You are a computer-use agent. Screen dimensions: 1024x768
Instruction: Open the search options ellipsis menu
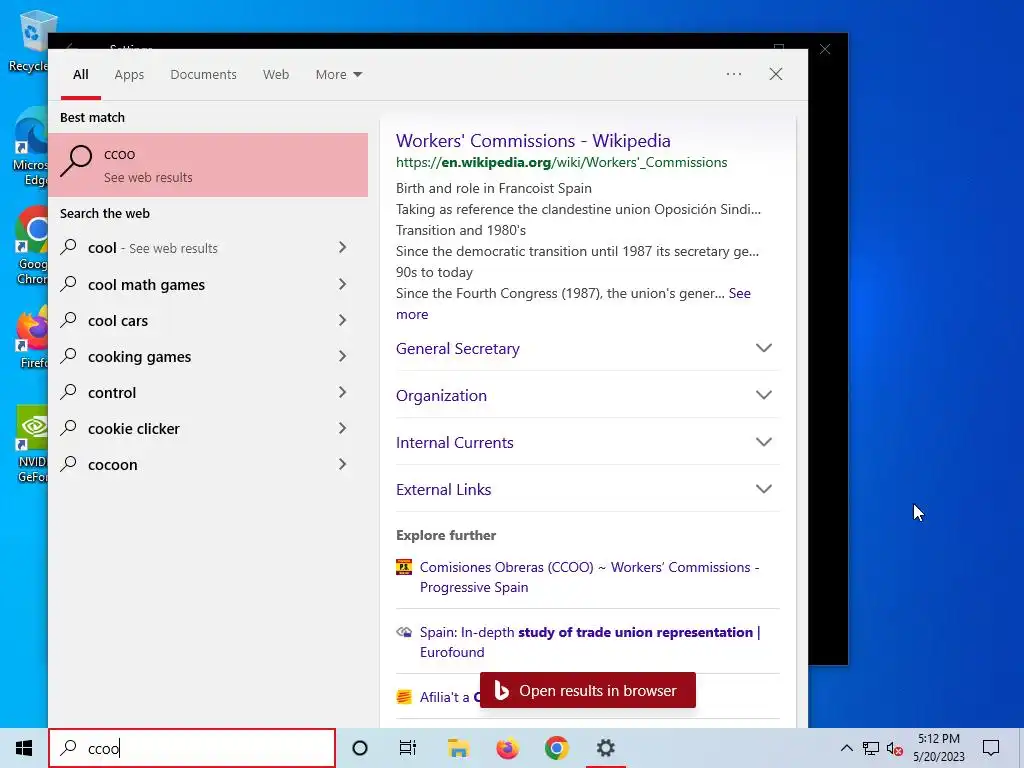(733, 74)
